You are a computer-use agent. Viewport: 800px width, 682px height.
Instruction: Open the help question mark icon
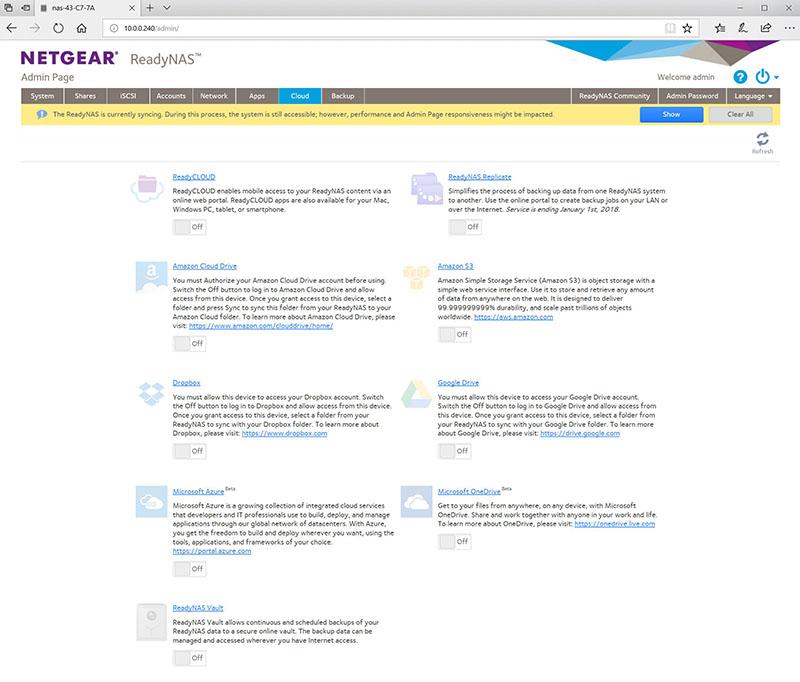(740, 77)
